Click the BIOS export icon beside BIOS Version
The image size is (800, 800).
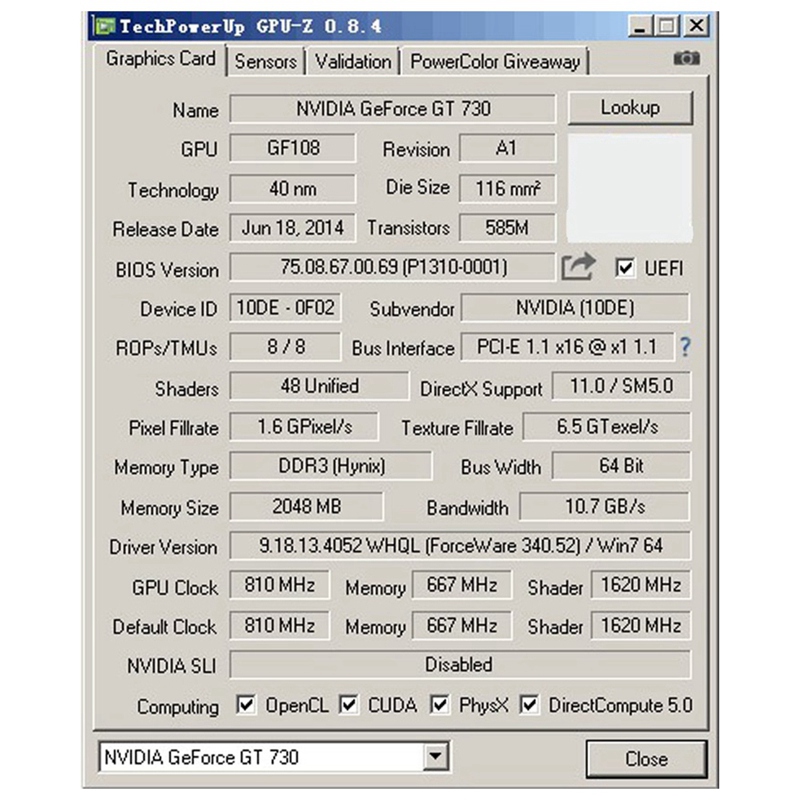578,266
